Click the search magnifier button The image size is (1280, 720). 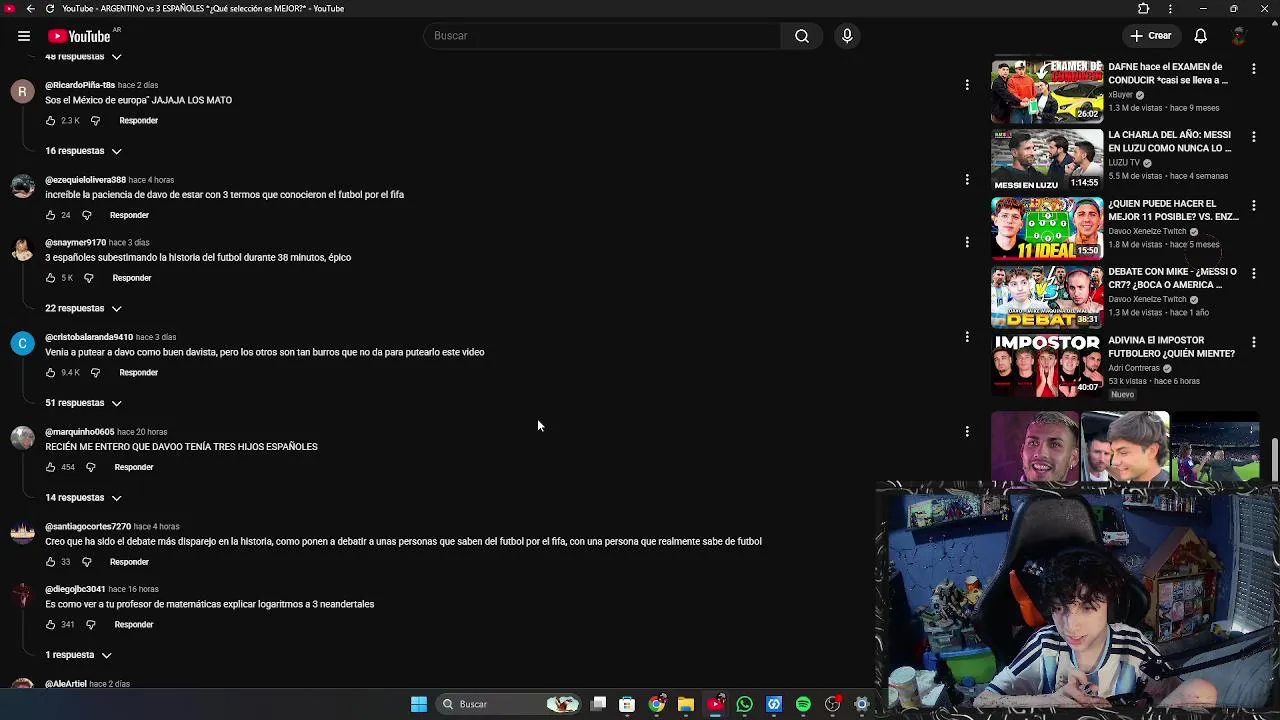point(802,36)
